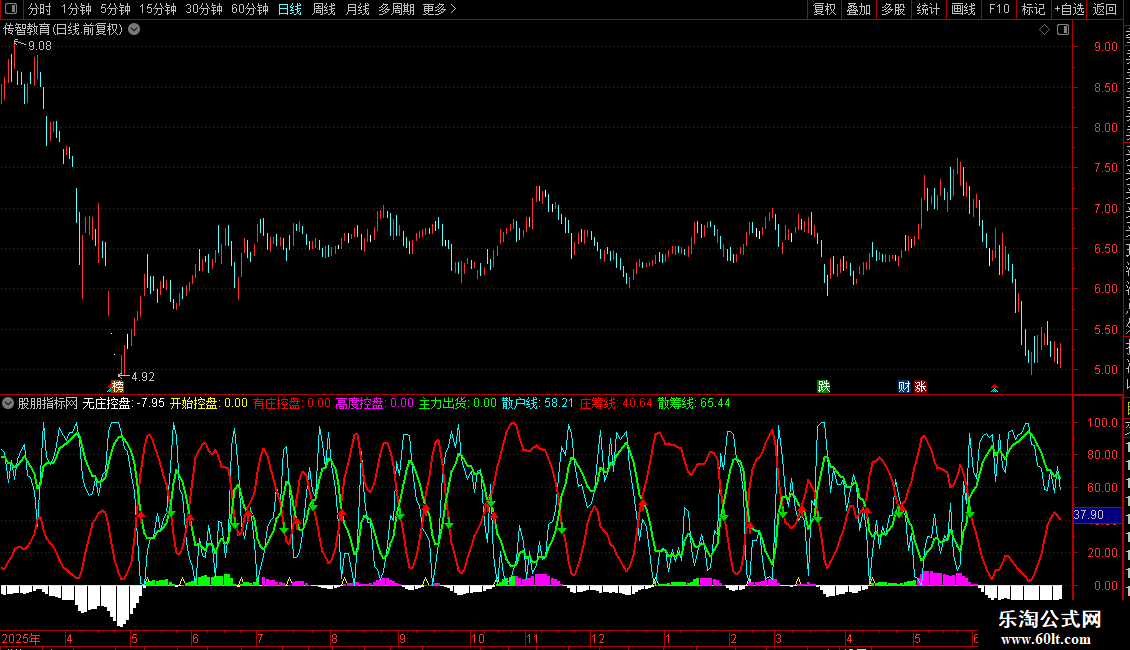Click the 开始控盘 value label

(x=208, y=403)
